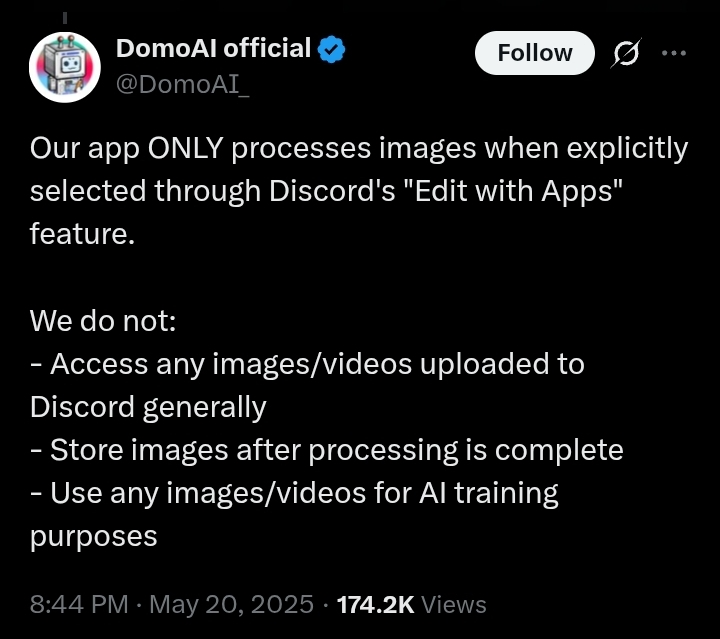Click the blue verified checkmark badge
The height and width of the screenshot is (639, 720).
[x=332, y=50]
